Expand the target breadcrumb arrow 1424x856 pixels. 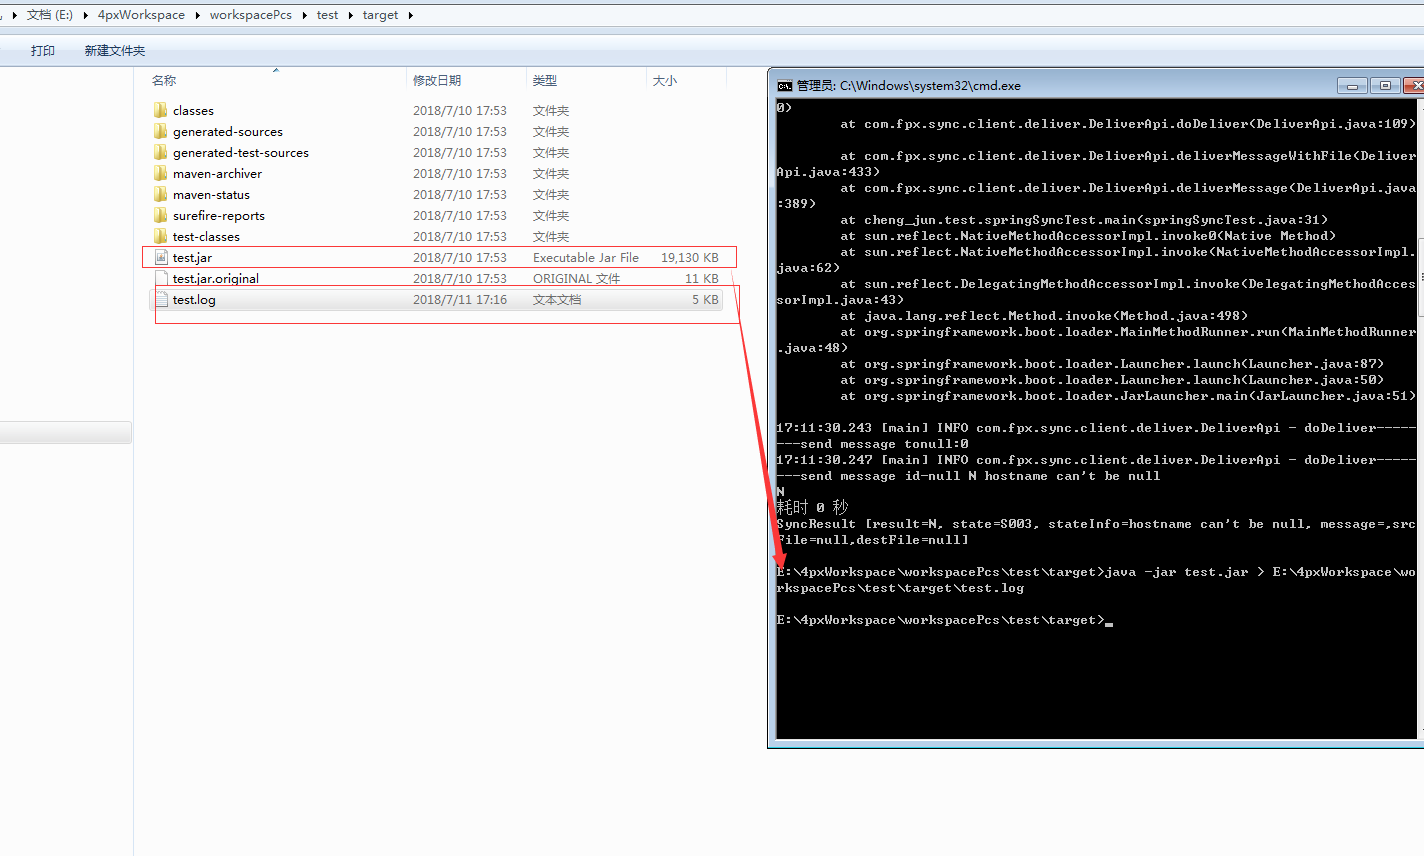click(410, 15)
